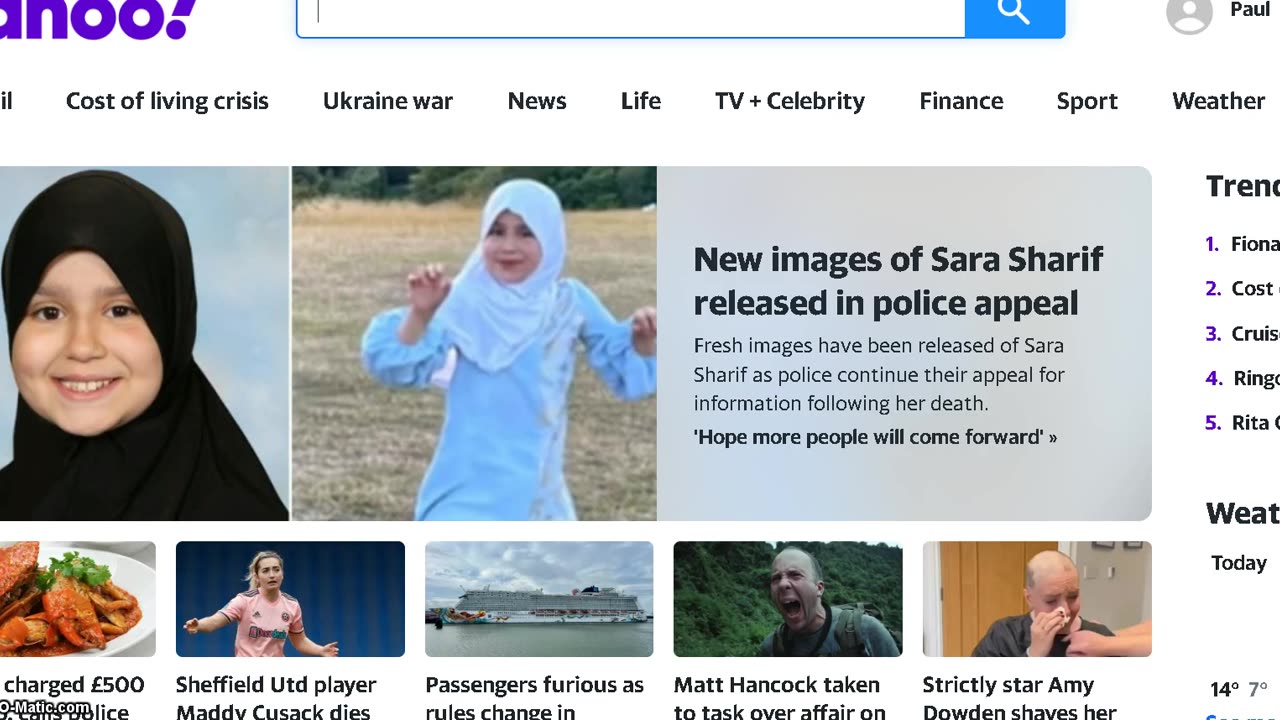Image resolution: width=1280 pixels, height=720 pixels.
Task: Open the Life section
Action: (641, 101)
